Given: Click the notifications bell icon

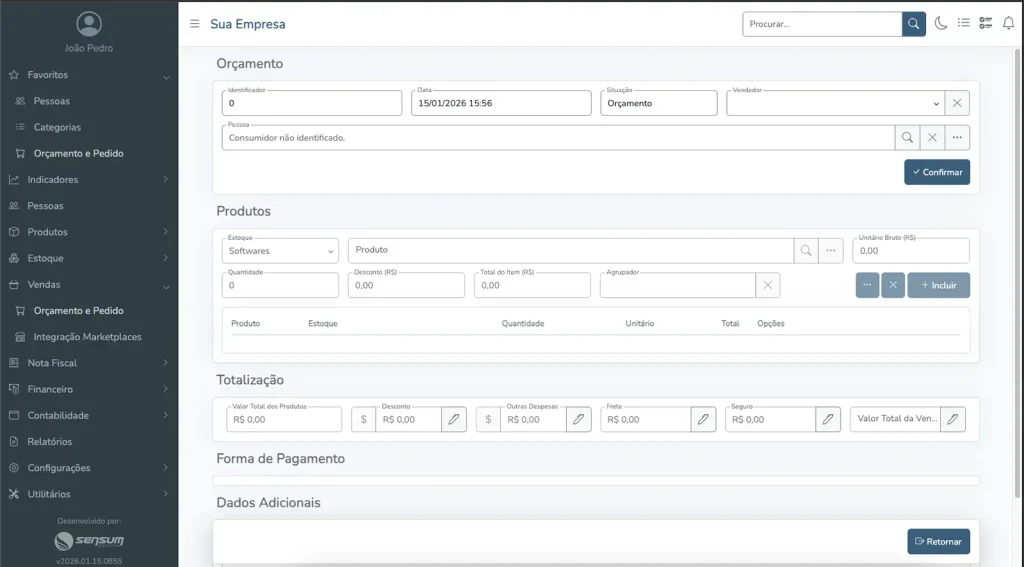Looking at the screenshot, I should pos(1008,24).
